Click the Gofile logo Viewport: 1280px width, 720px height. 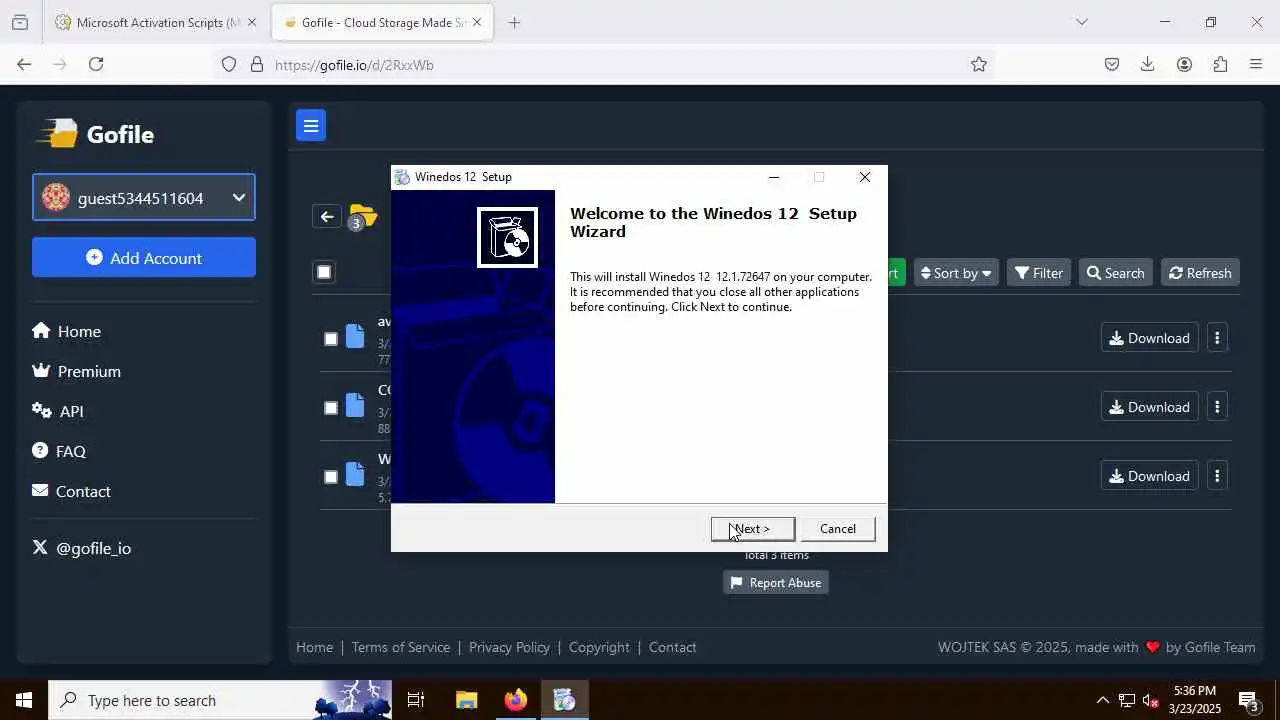[x=95, y=134]
